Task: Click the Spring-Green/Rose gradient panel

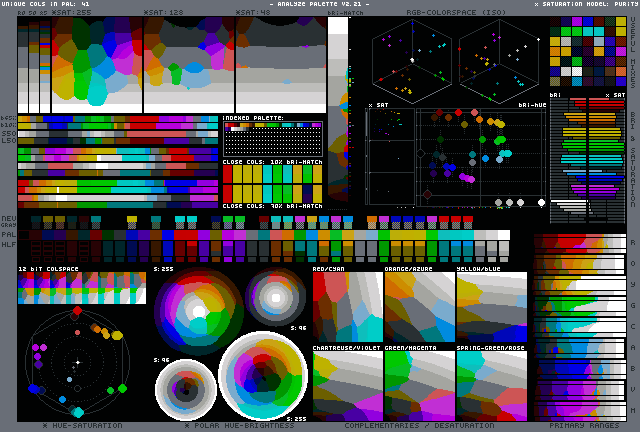Action: pyautogui.click(x=491, y=384)
